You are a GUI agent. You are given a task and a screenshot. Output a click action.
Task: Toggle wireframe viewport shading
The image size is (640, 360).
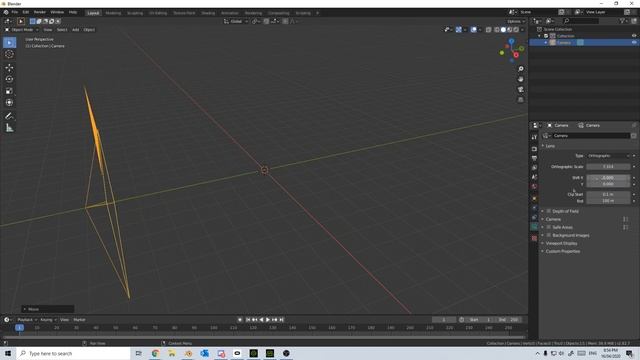tap(497, 30)
